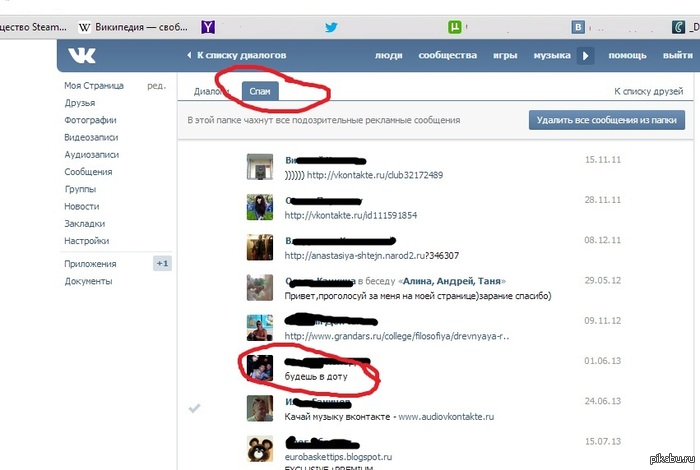Open Сообщения in sidebar

tap(88, 172)
